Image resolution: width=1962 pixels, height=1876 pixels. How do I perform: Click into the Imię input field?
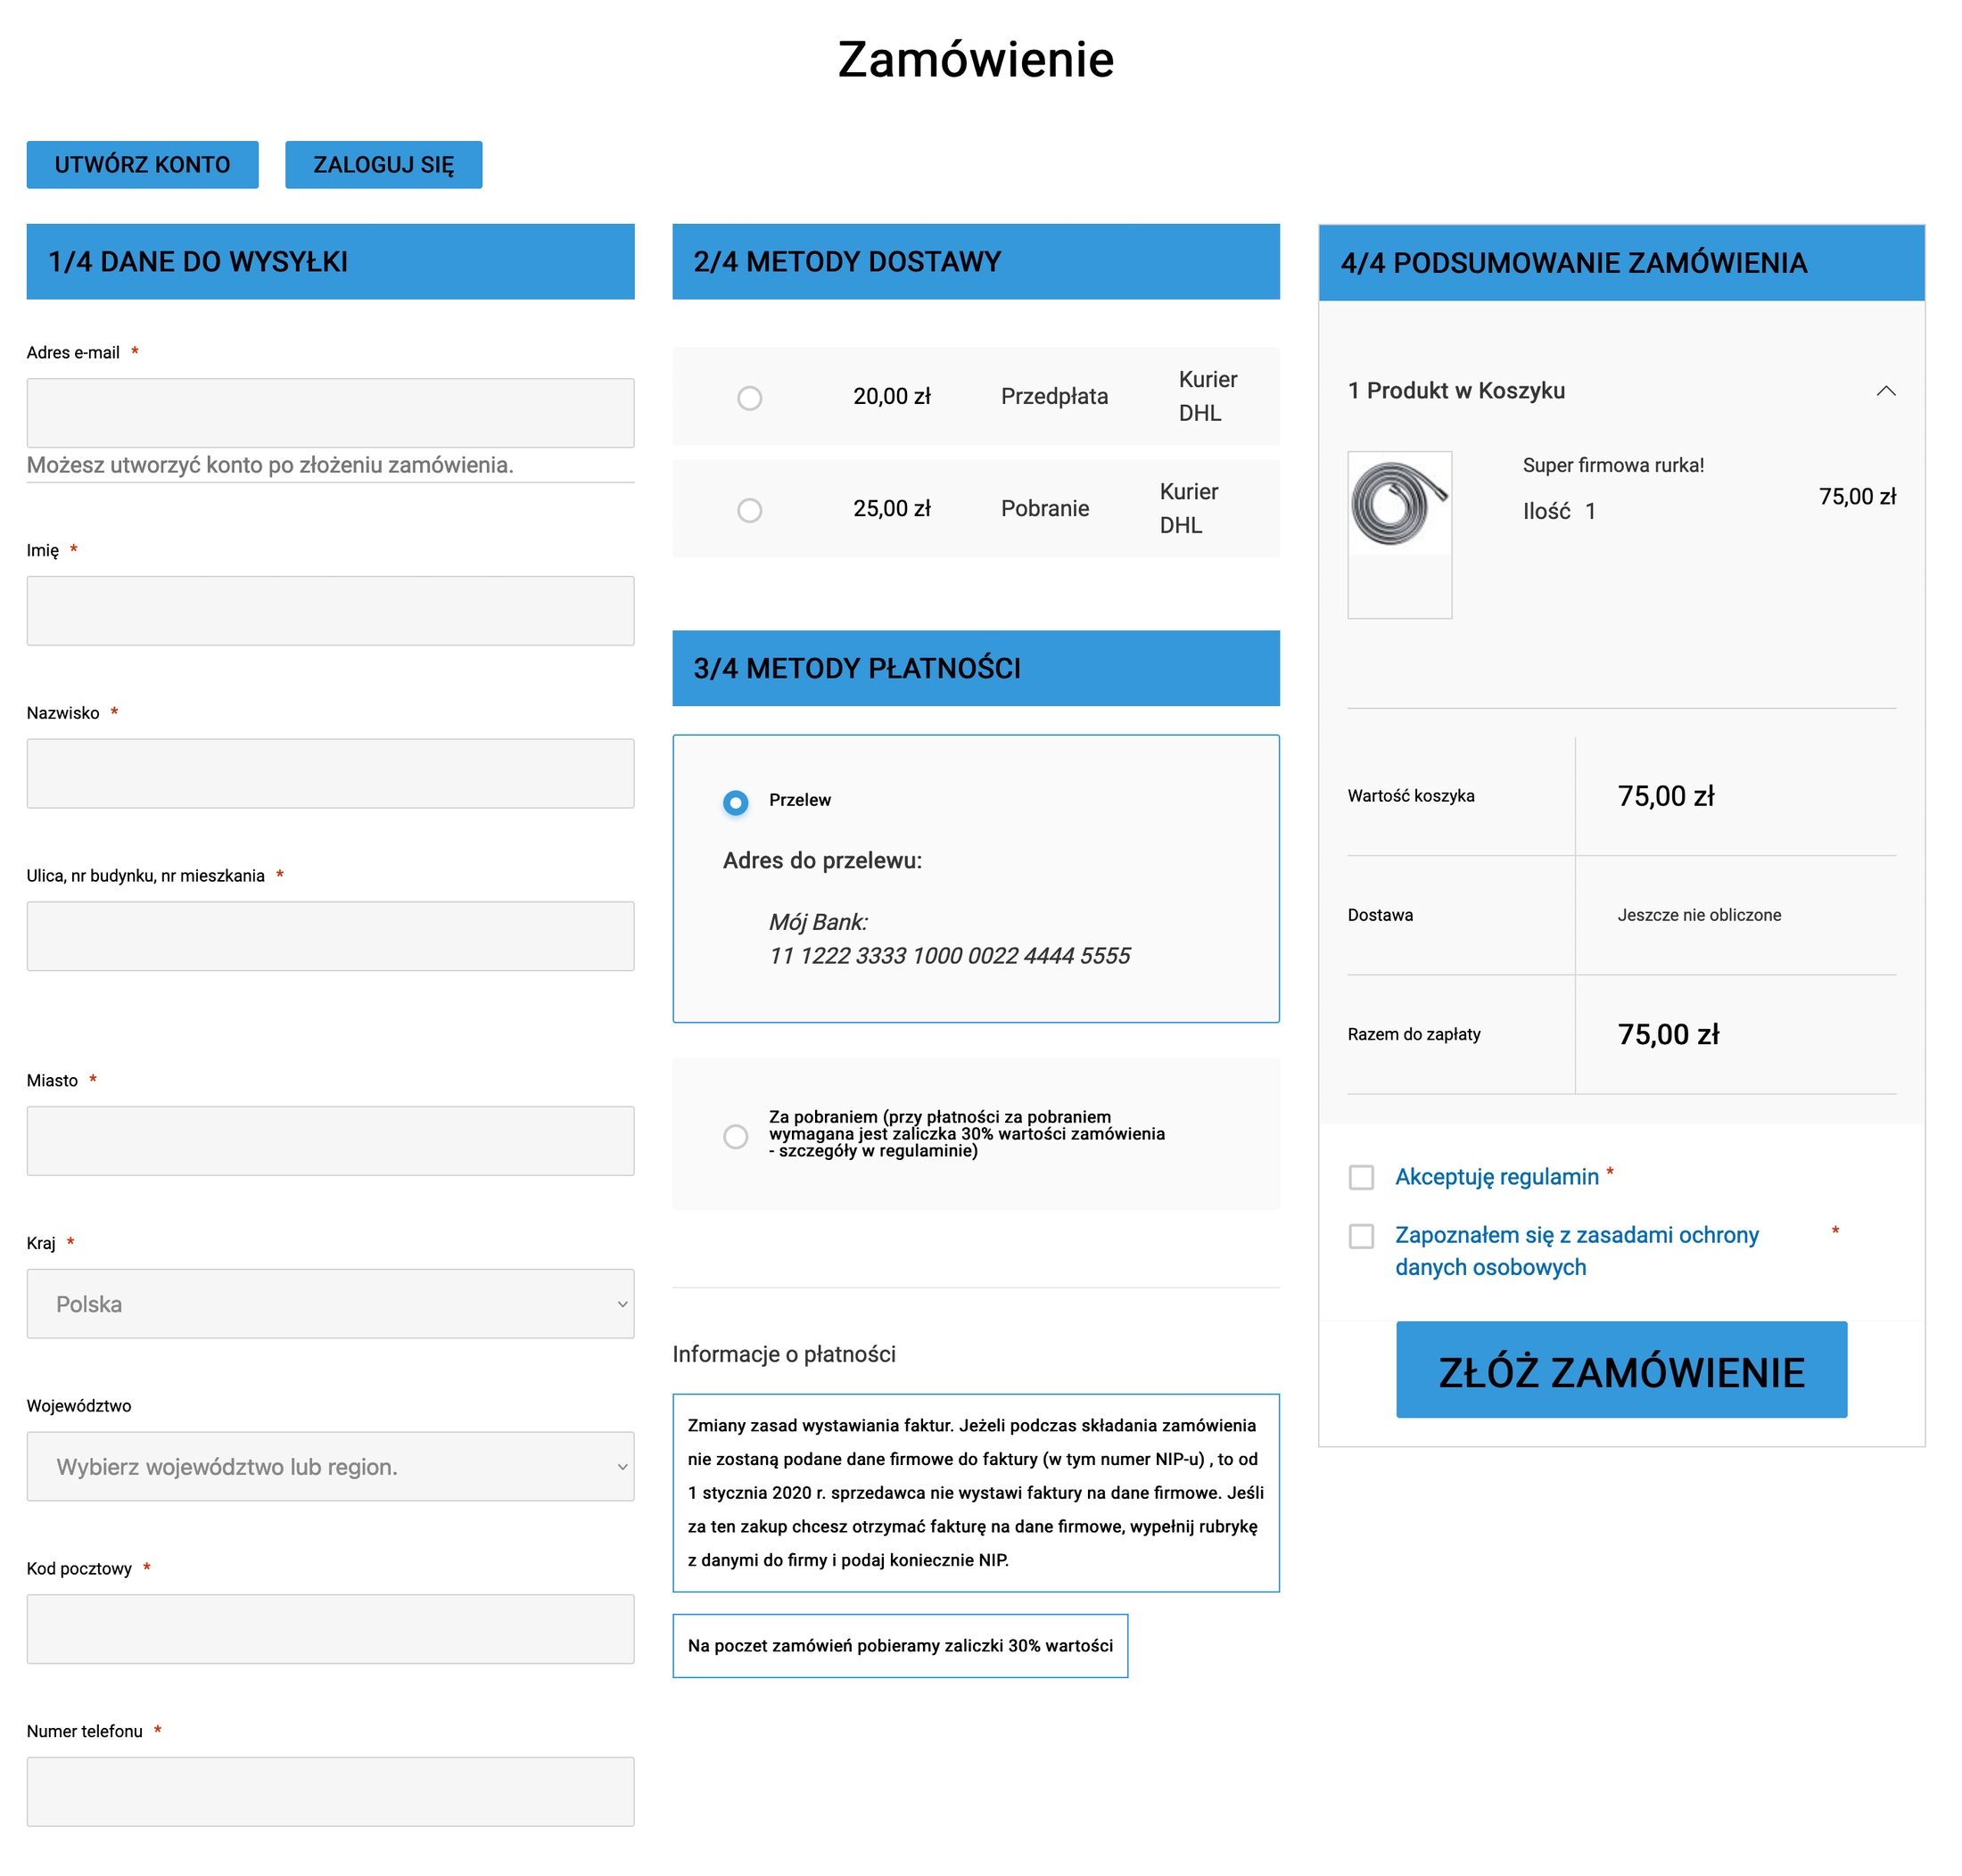pos(330,610)
